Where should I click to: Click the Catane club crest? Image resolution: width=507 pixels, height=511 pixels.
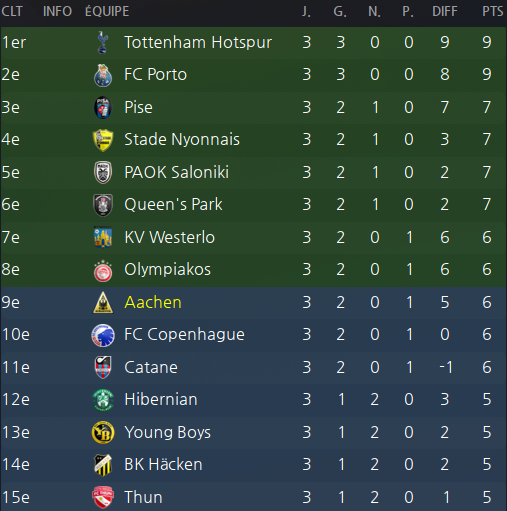point(103,367)
